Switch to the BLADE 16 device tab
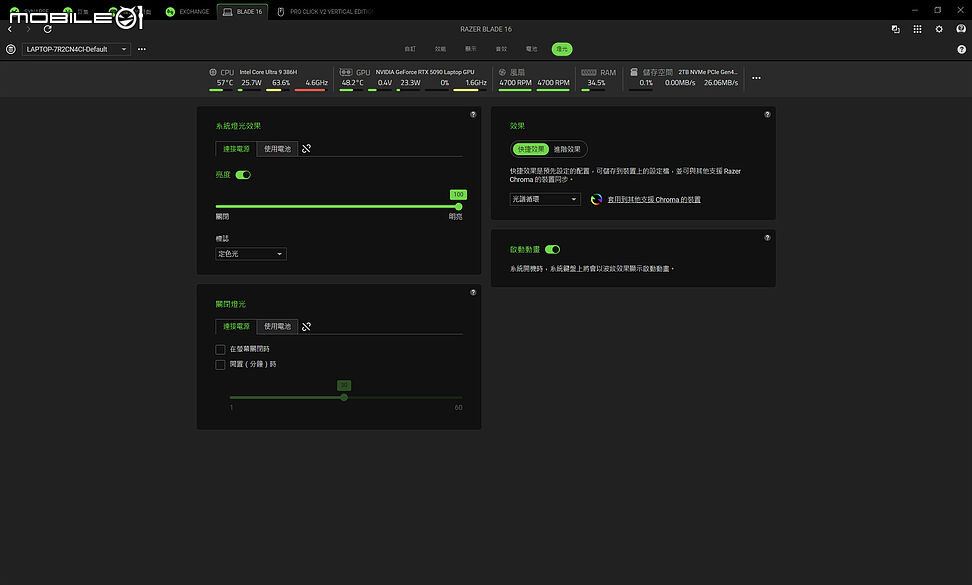This screenshot has width=972, height=585. pos(242,12)
